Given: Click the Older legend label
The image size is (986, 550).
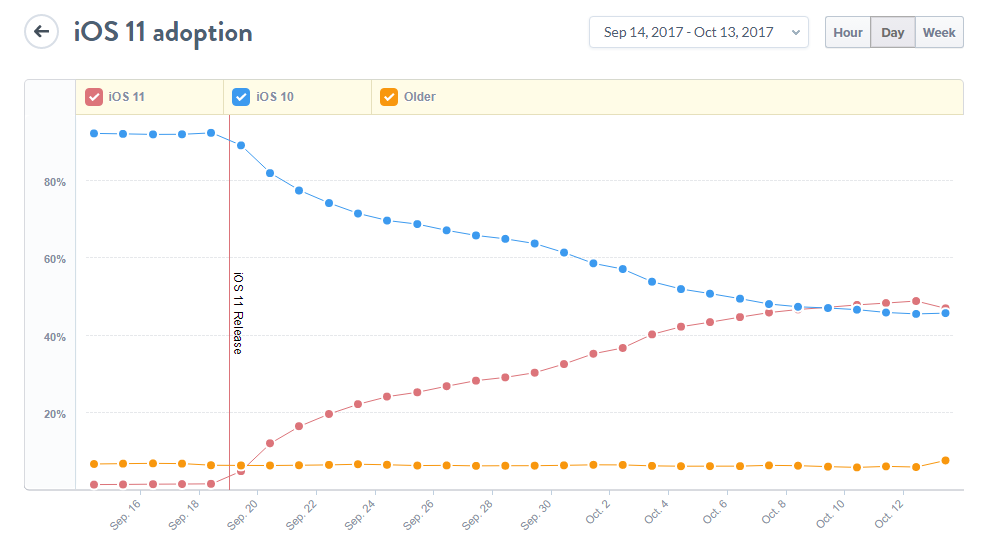Looking at the screenshot, I should coord(420,97).
